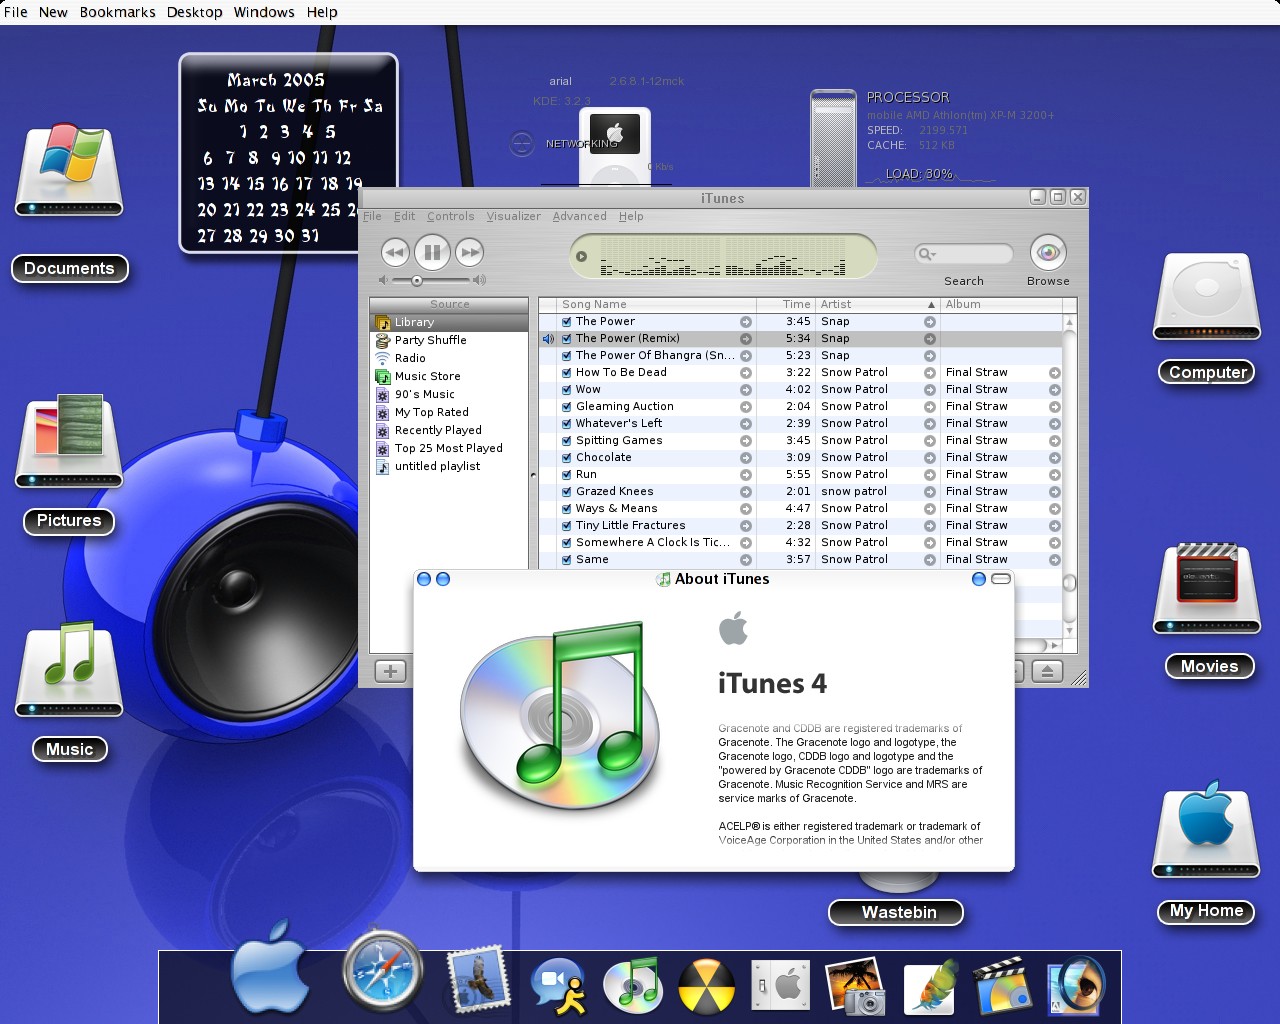Open the Music desktop drive icon

(69, 670)
